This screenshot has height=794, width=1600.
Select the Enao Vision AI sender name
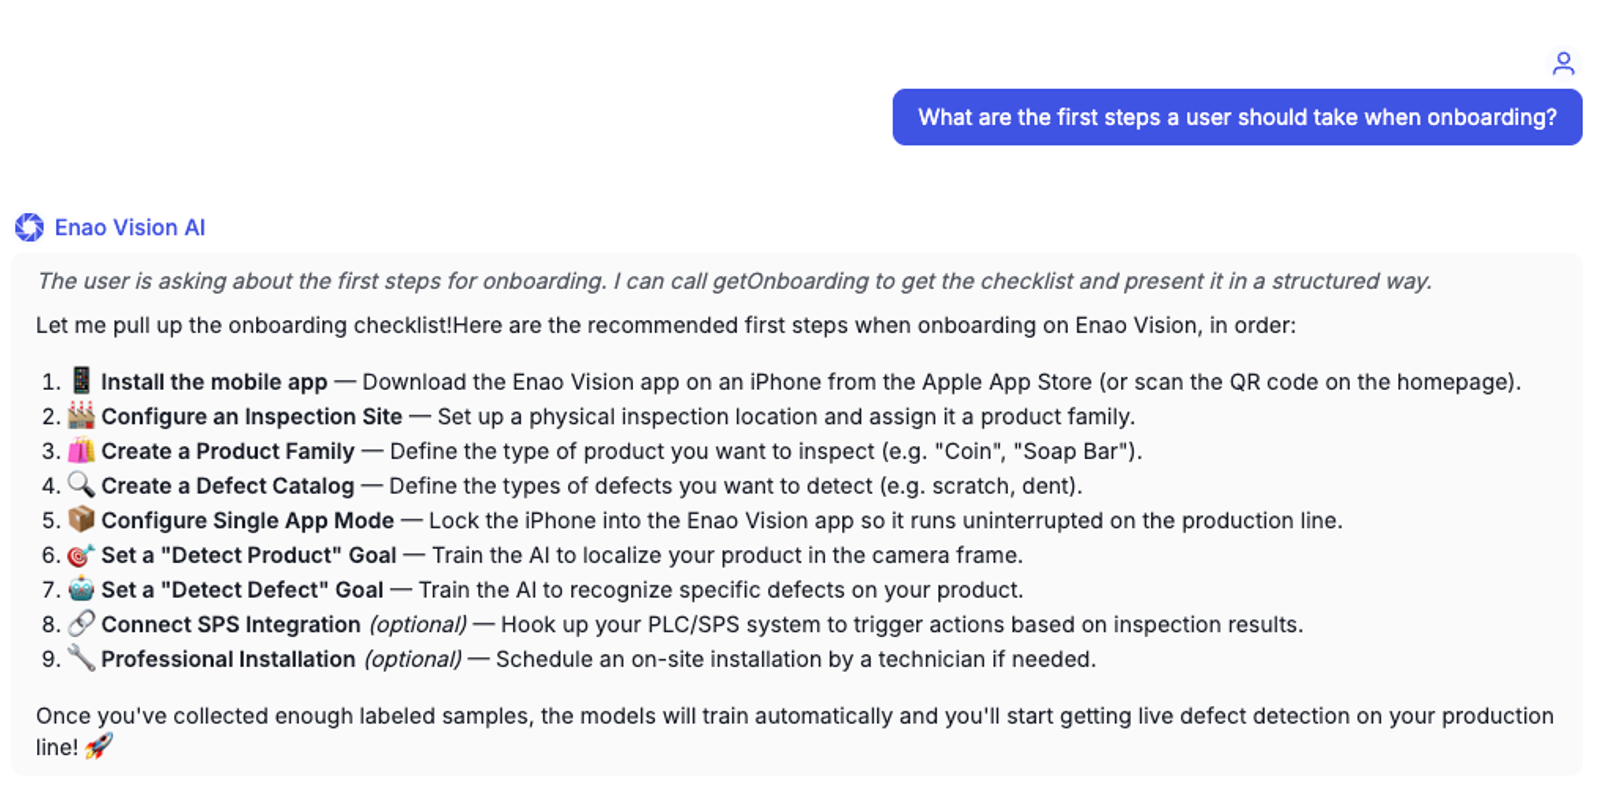[130, 226]
